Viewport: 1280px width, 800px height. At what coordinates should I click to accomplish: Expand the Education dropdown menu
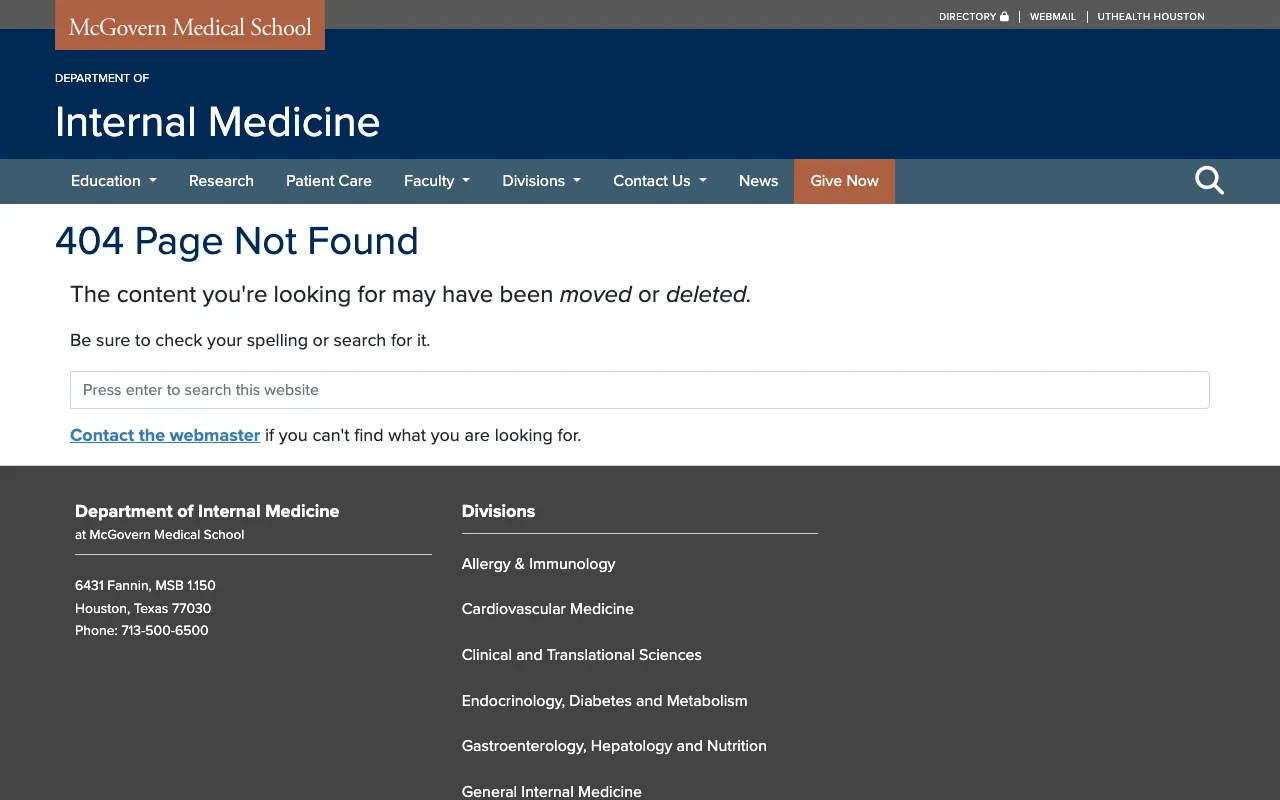click(x=113, y=181)
